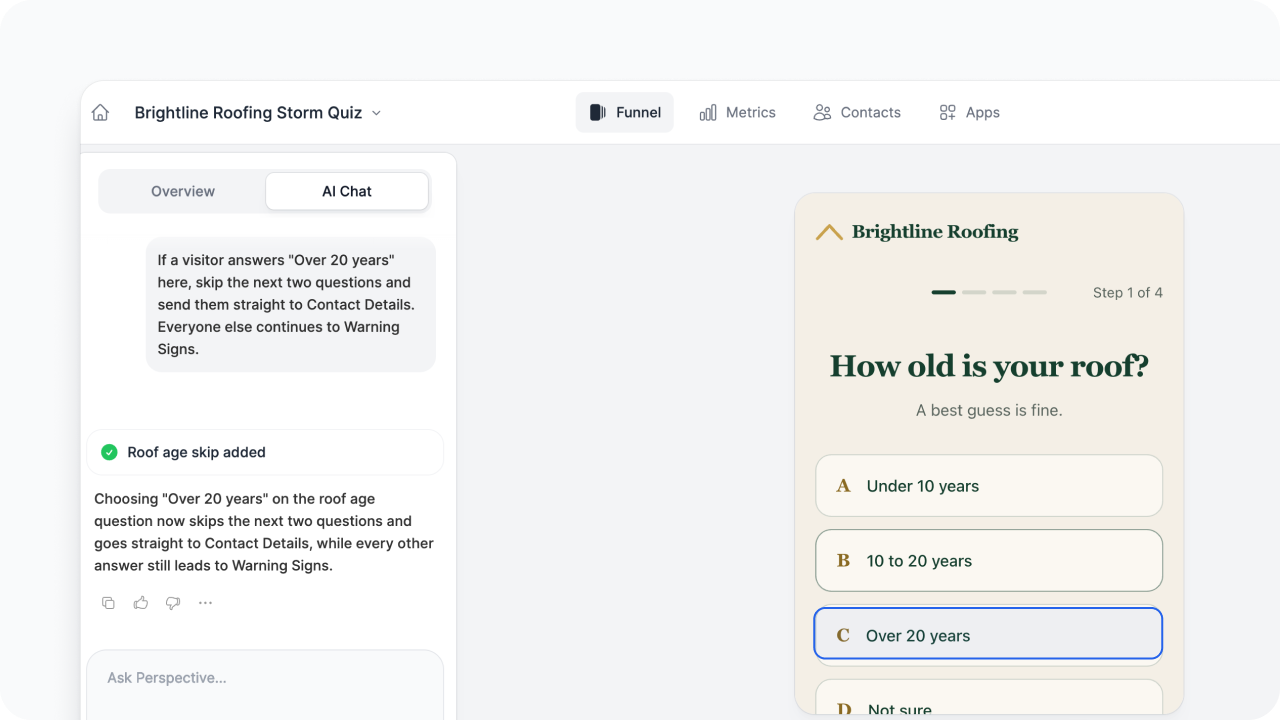The width and height of the screenshot is (1280, 720).
Task: Open the Metrics tab
Action: click(738, 112)
